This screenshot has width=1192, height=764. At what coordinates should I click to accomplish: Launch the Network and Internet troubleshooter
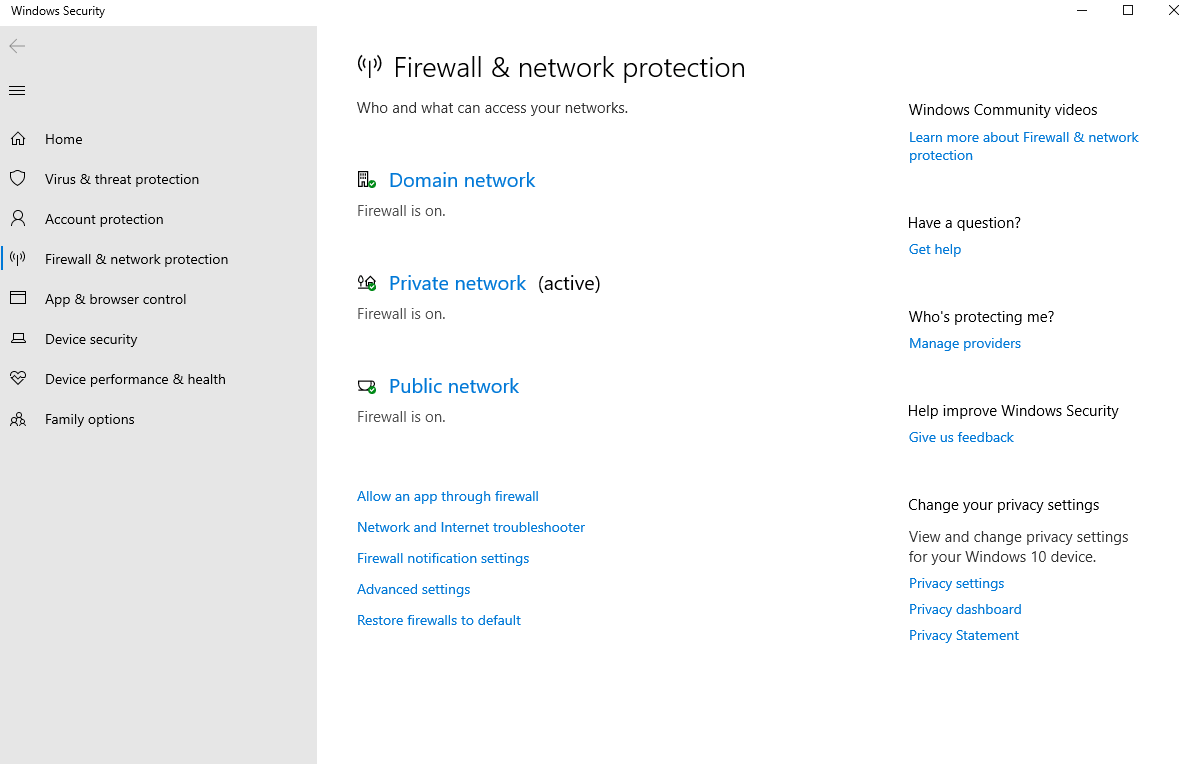pyautogui.click(x=470, y=527)
